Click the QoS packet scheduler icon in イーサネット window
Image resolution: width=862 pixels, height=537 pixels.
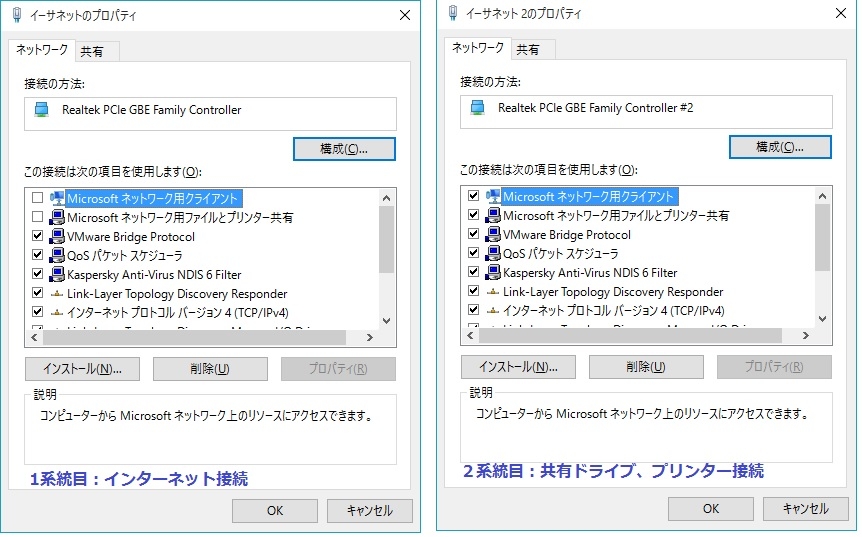(57, 256)
